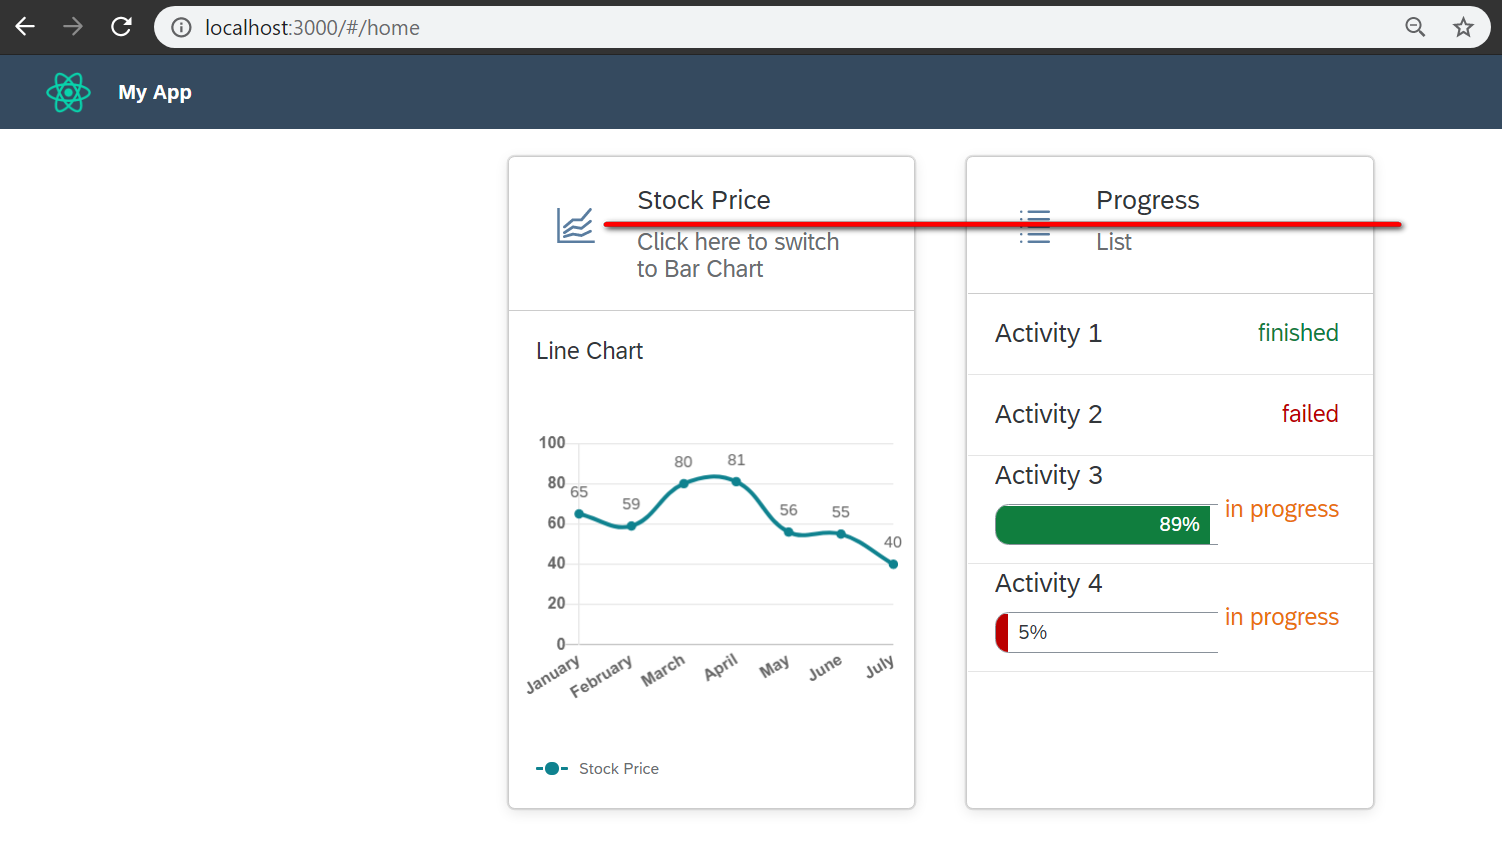Click the April data point
This screenshot has width=1502, height=846.
737,482
